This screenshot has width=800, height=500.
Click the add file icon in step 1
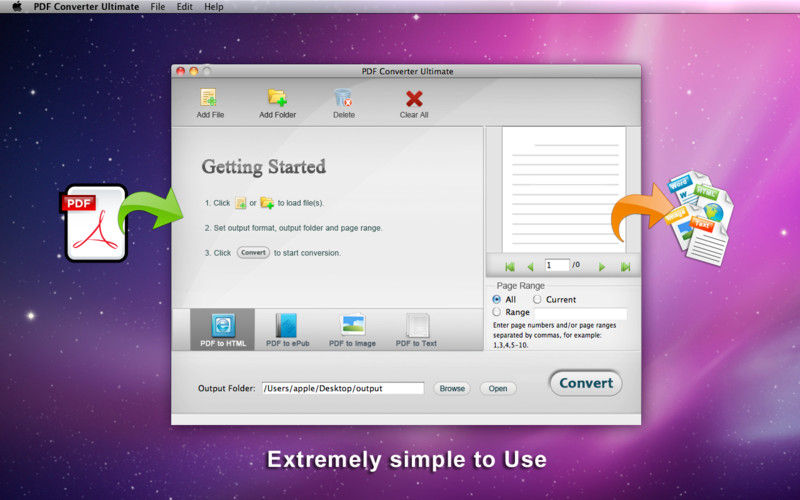click(240, 203)
